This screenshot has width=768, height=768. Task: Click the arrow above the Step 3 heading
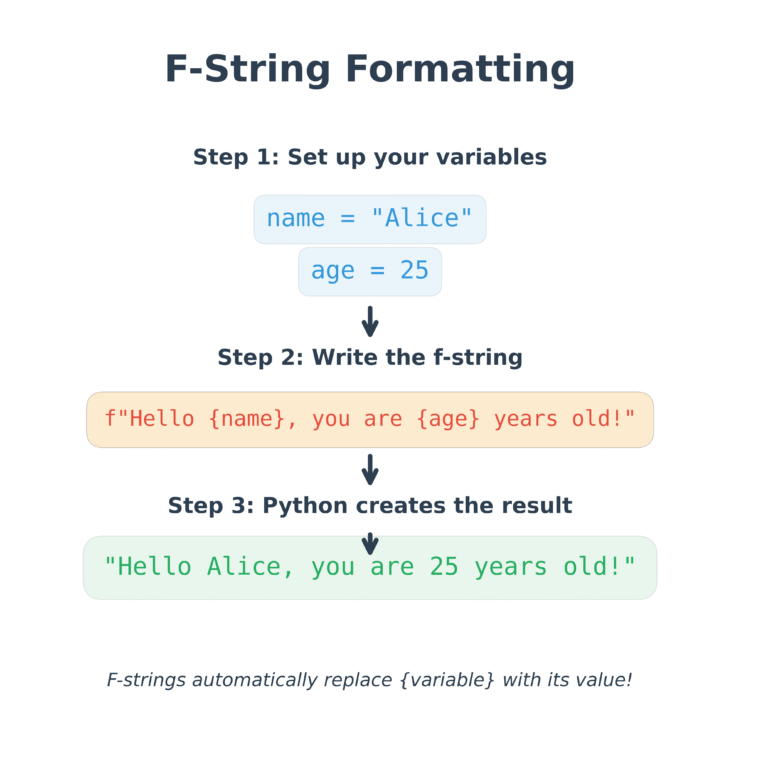point(370,470)
